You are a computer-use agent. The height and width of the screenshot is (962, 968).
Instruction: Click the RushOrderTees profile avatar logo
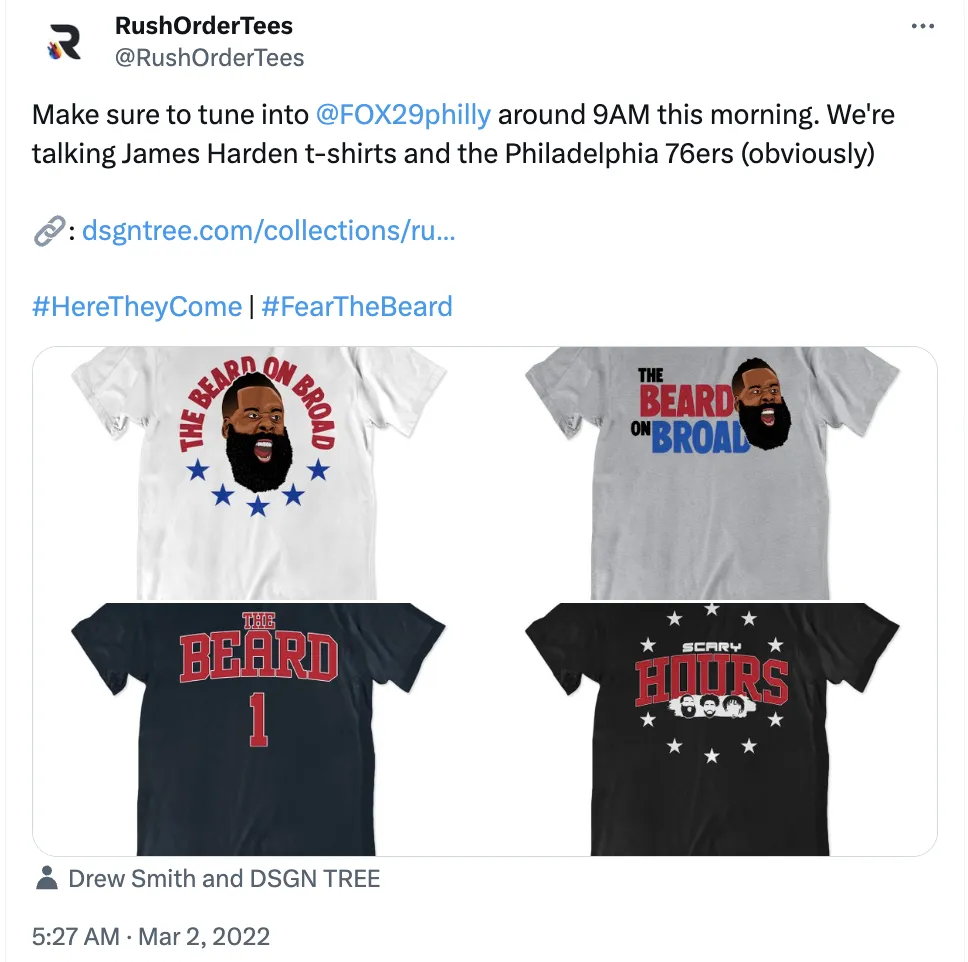point(65,42)
